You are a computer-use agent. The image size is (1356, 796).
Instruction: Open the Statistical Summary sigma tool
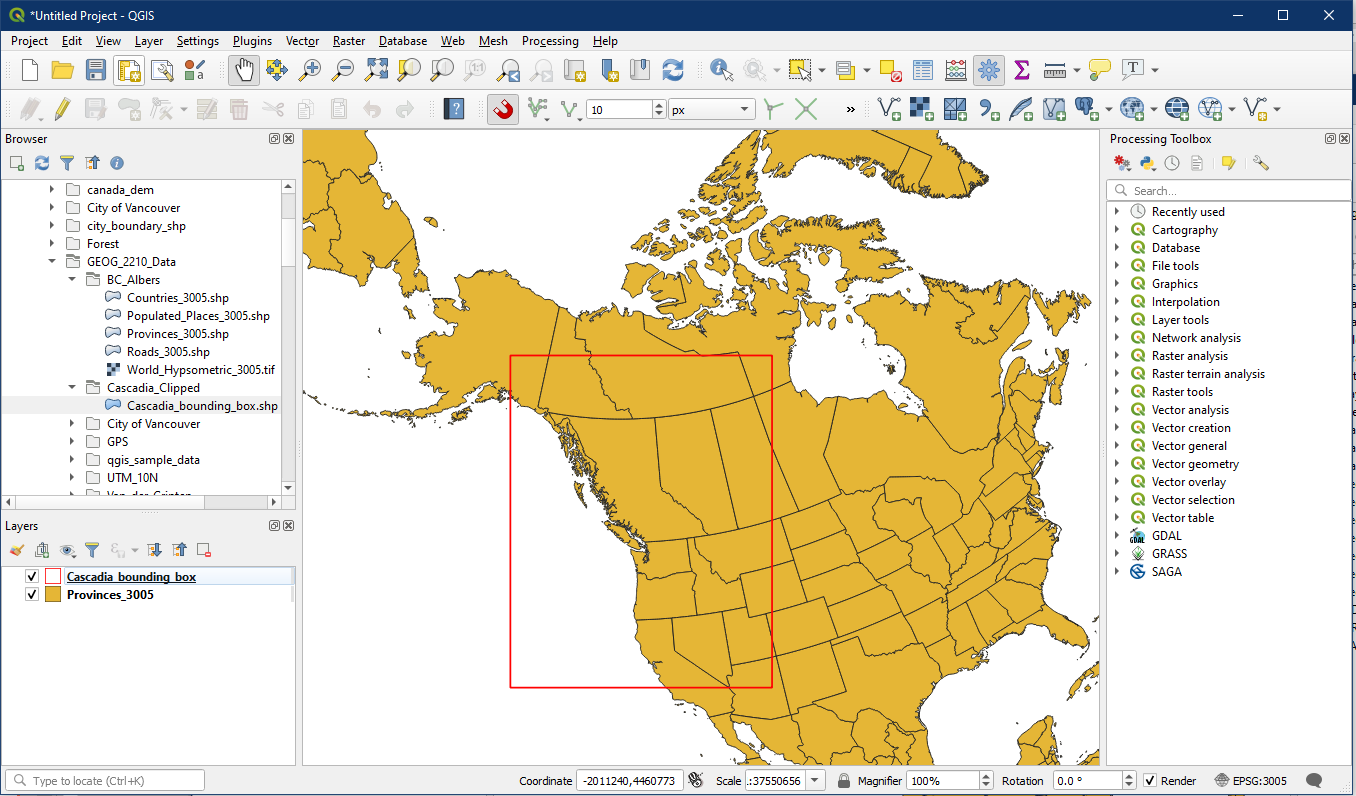click(x=1021, y=70)
